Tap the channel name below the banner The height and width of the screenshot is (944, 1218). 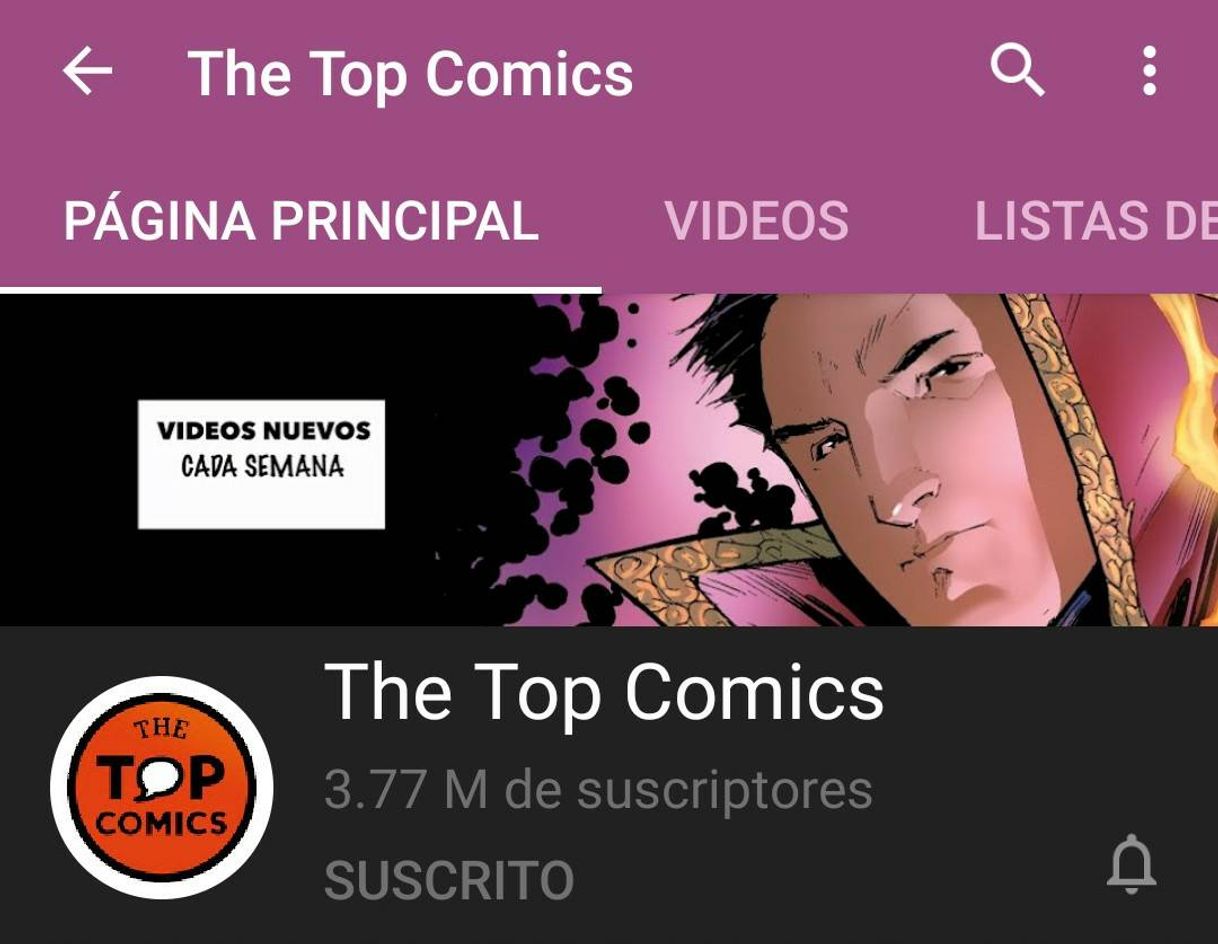(x=604, y=692)
